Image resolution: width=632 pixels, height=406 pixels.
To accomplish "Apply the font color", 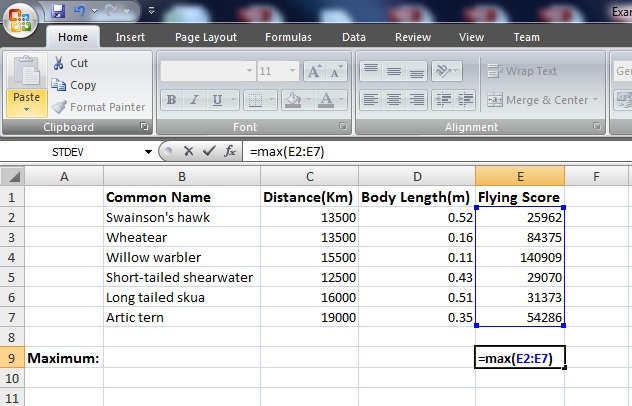I will coord(326,100).
